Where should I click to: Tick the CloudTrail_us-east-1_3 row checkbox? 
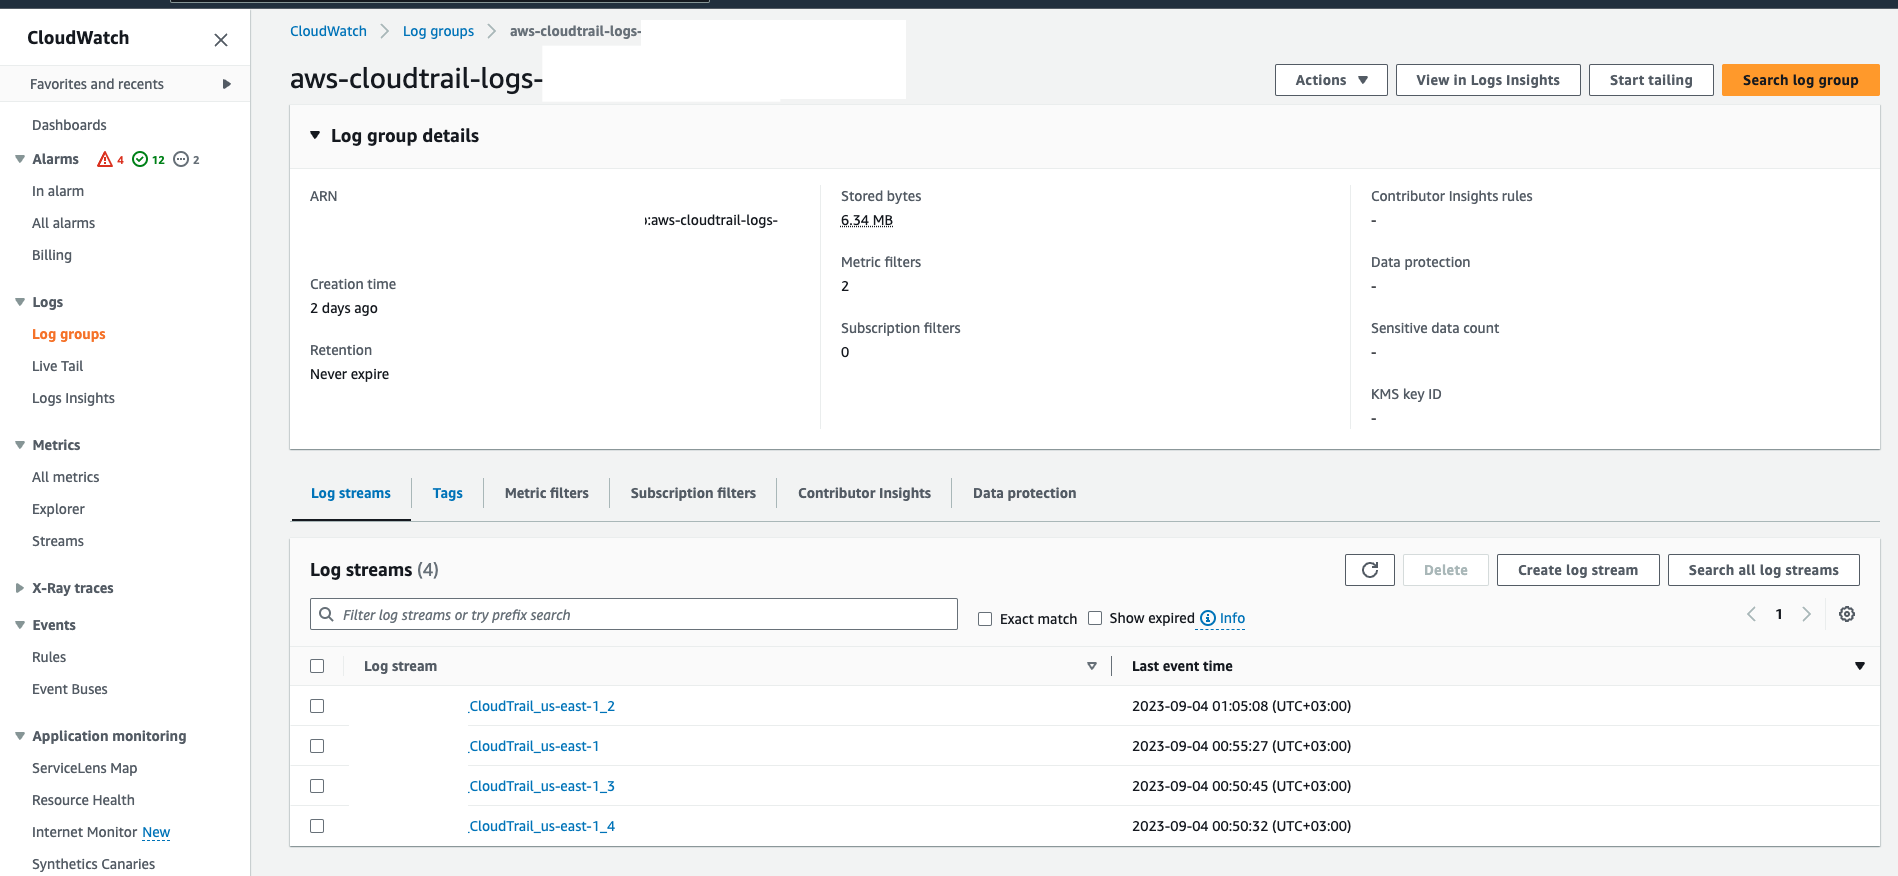(317, 786)
